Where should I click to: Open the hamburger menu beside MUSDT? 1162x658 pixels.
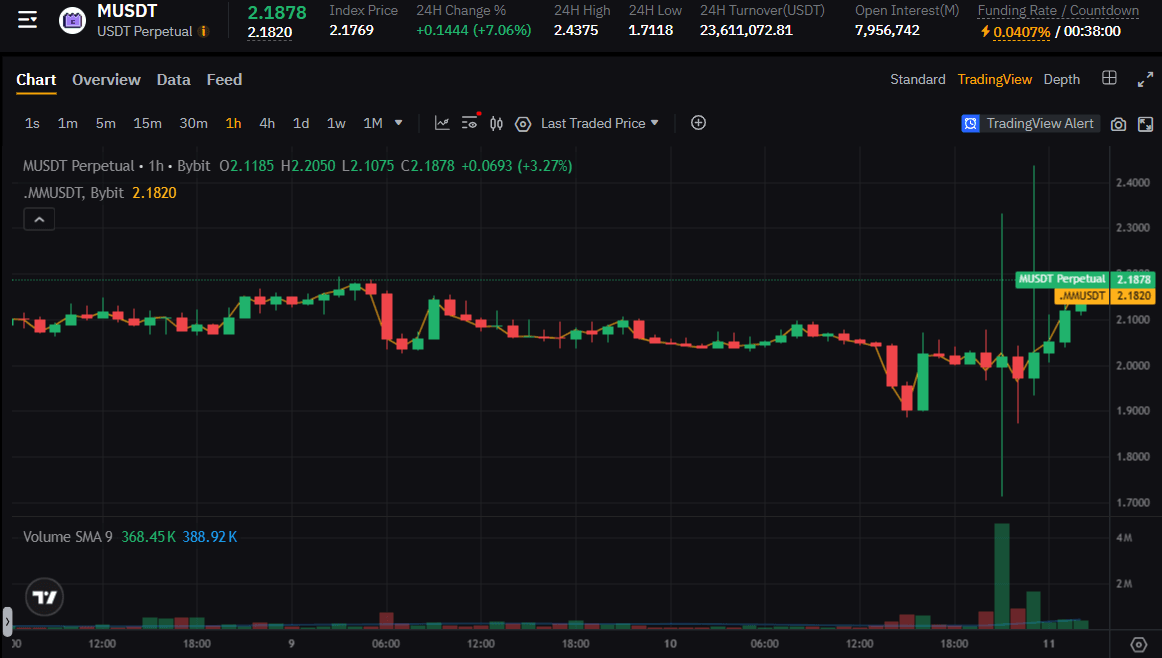click(28, 19)
